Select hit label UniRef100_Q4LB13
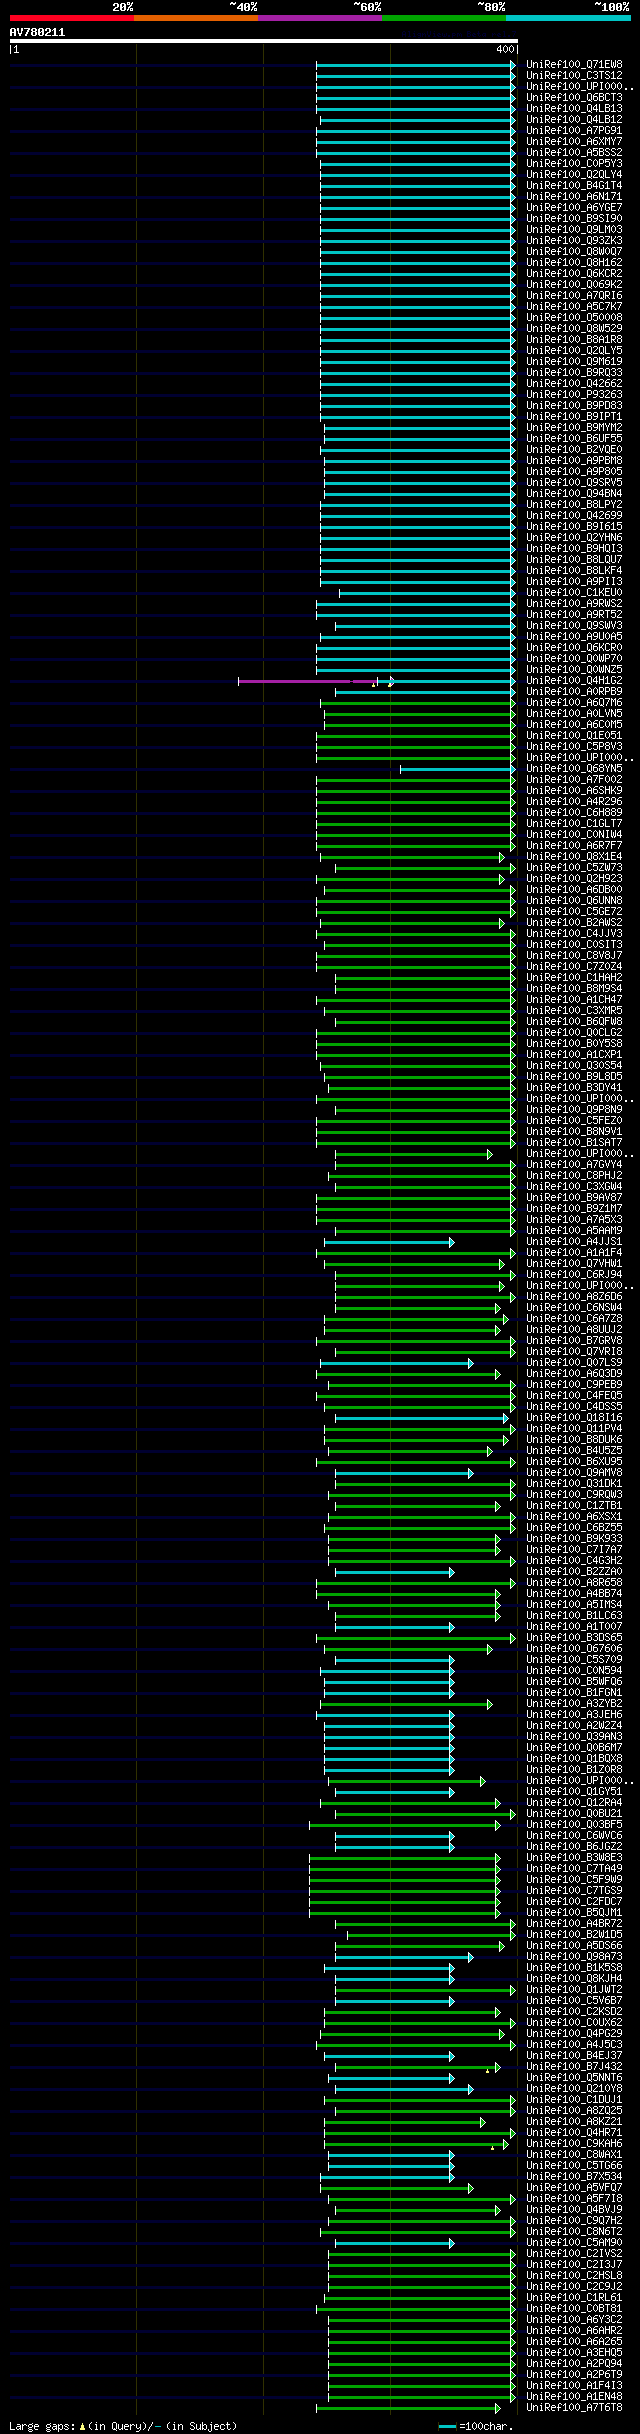The image size is (640, 2434). (x=574, y=109)
